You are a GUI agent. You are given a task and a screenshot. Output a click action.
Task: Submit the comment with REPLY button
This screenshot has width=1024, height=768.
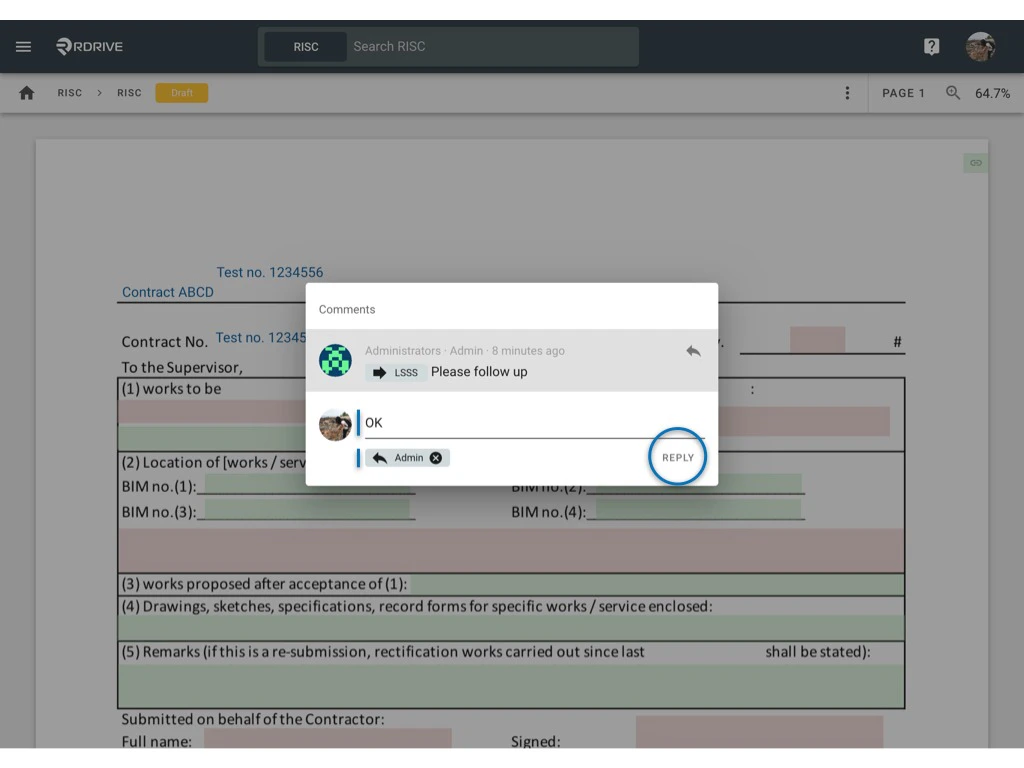678,457
